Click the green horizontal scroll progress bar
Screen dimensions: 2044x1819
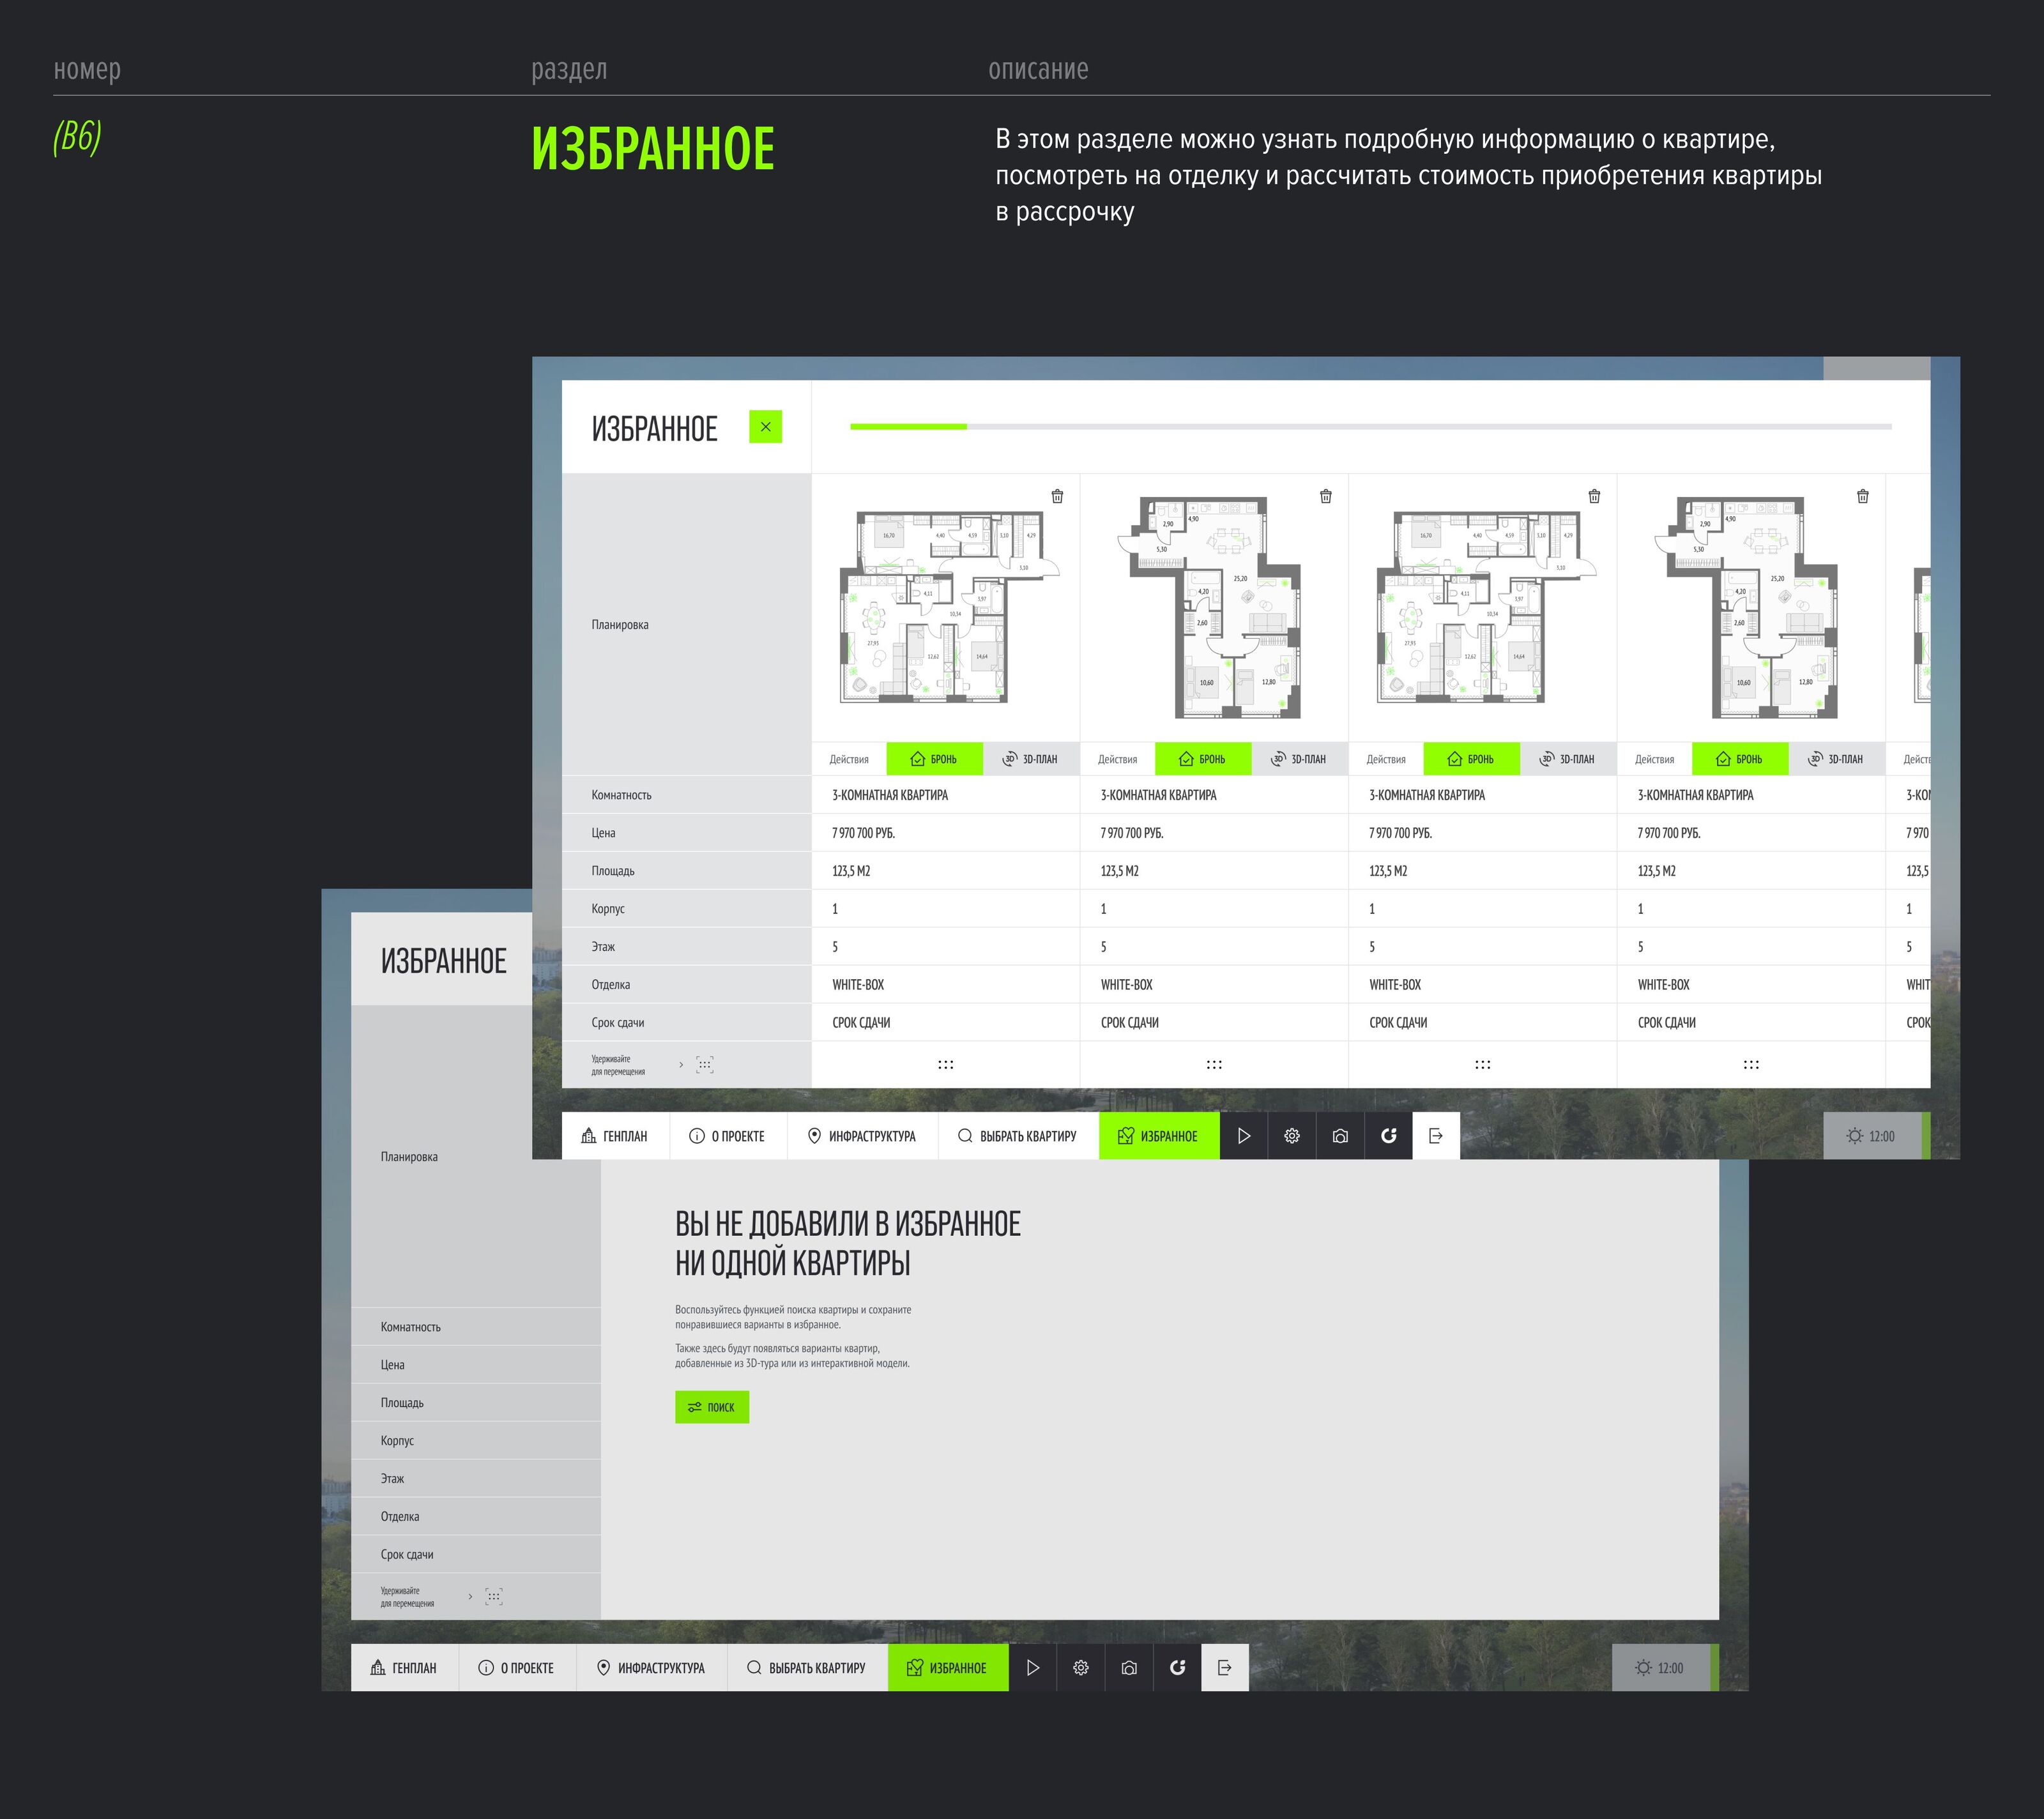coord(908,427)
